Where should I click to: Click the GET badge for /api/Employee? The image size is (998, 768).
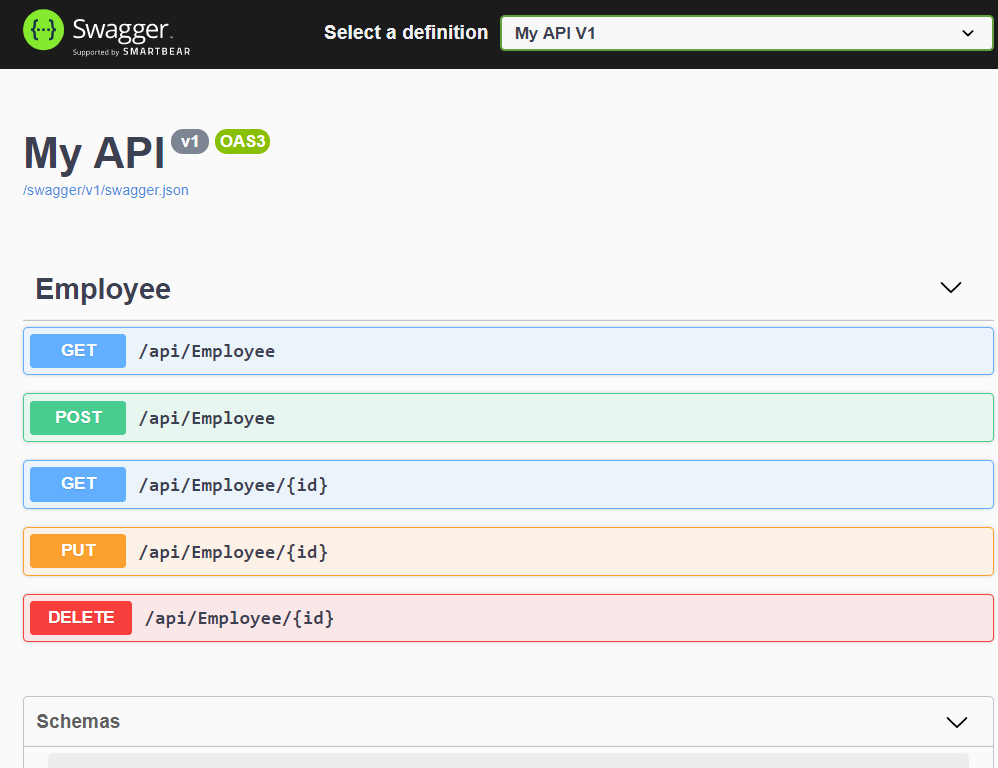[x=78, y=351]
